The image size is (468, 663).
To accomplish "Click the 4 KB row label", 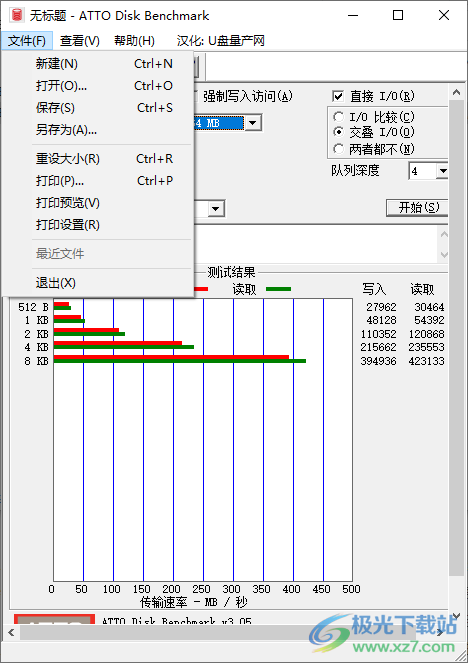I will coord(36,348).
